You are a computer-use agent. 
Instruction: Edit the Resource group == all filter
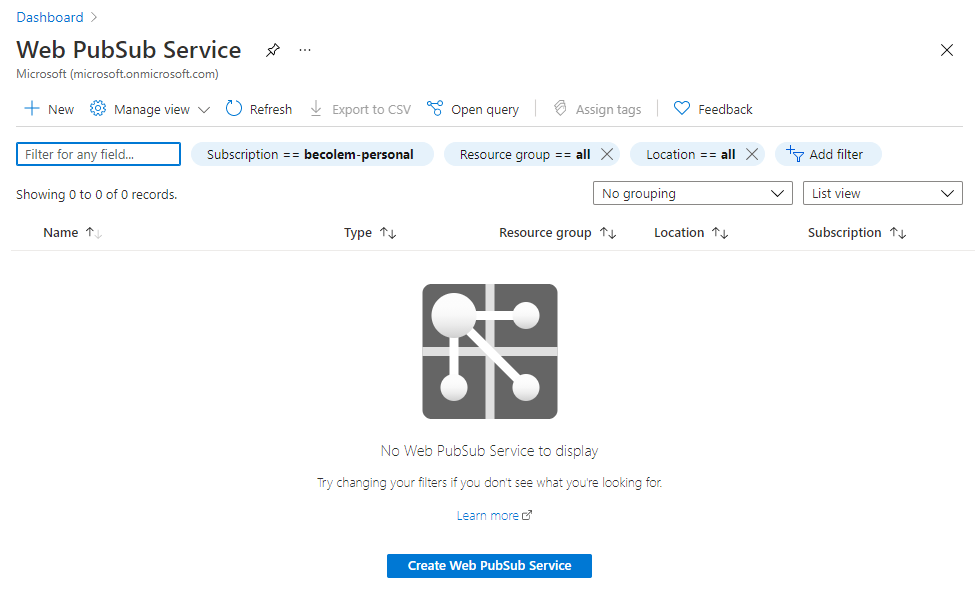524,154
